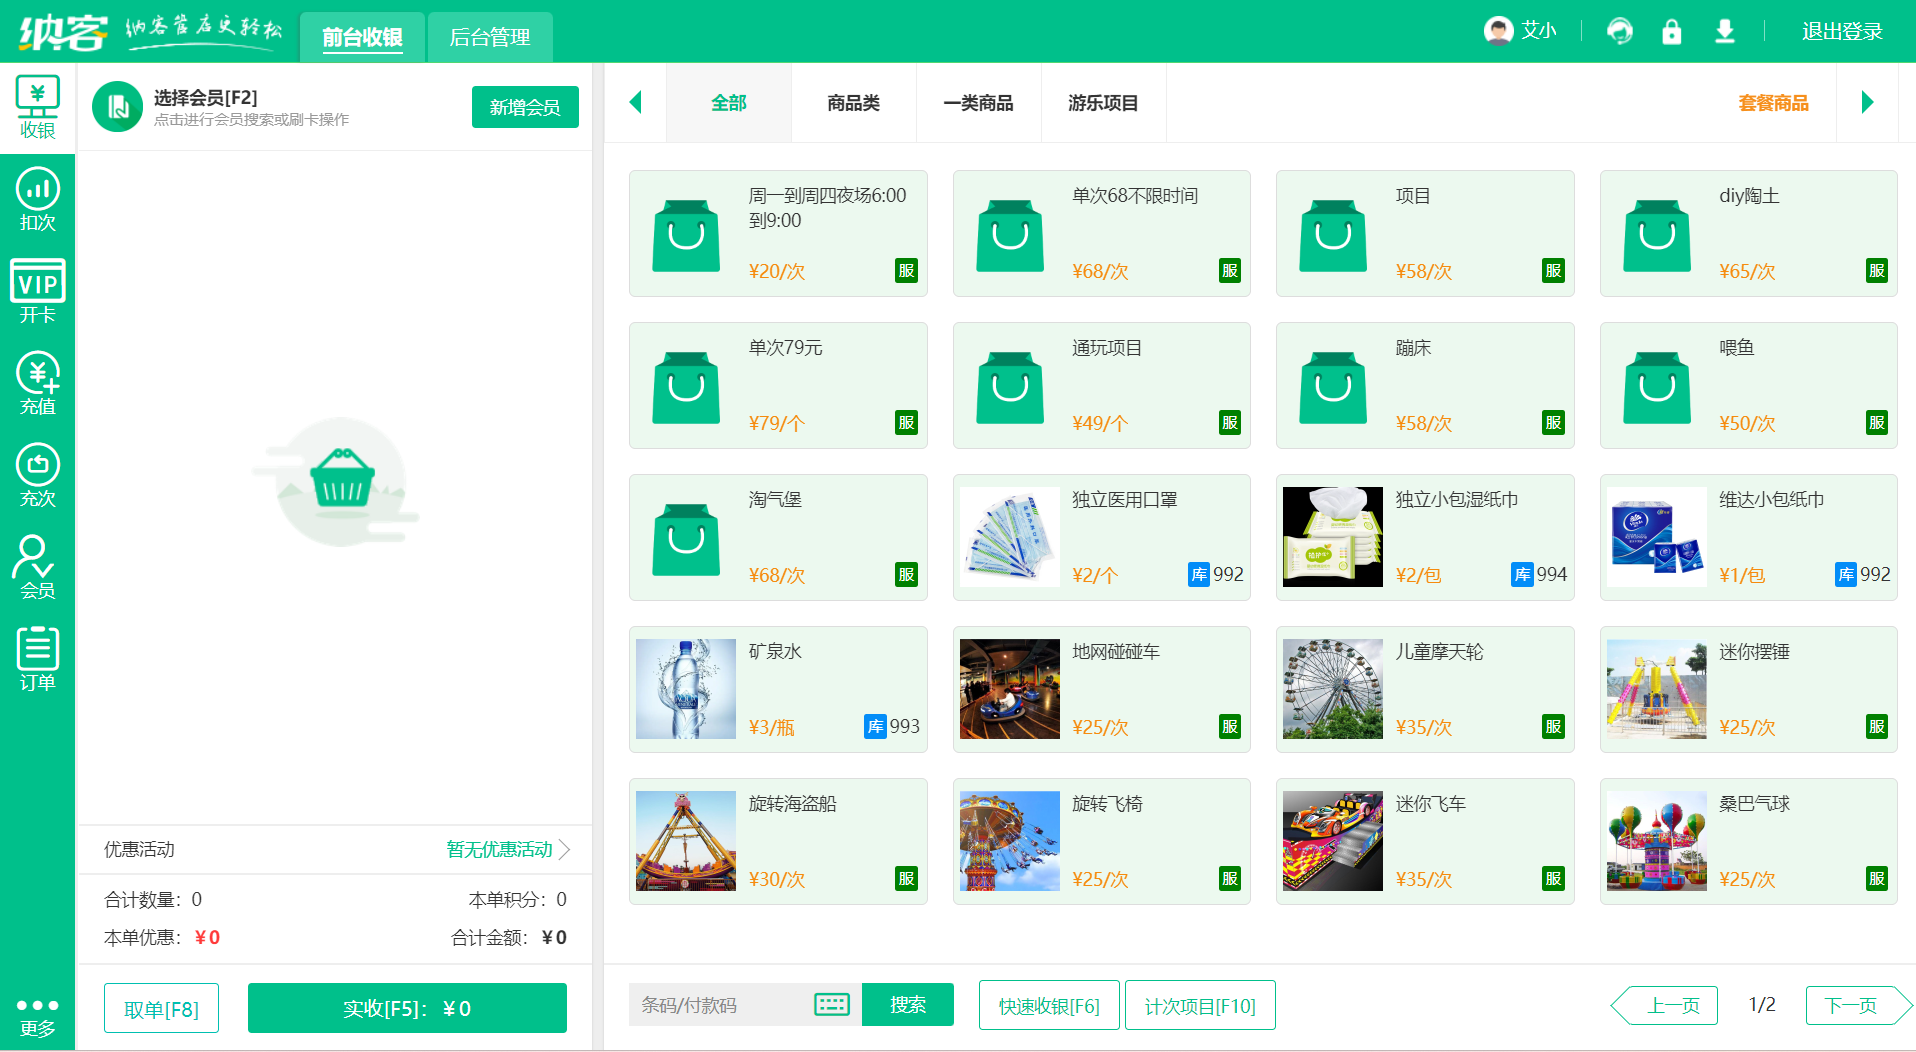
Task: Select the 游乐项目 category tab
Action: [1104, 103]
